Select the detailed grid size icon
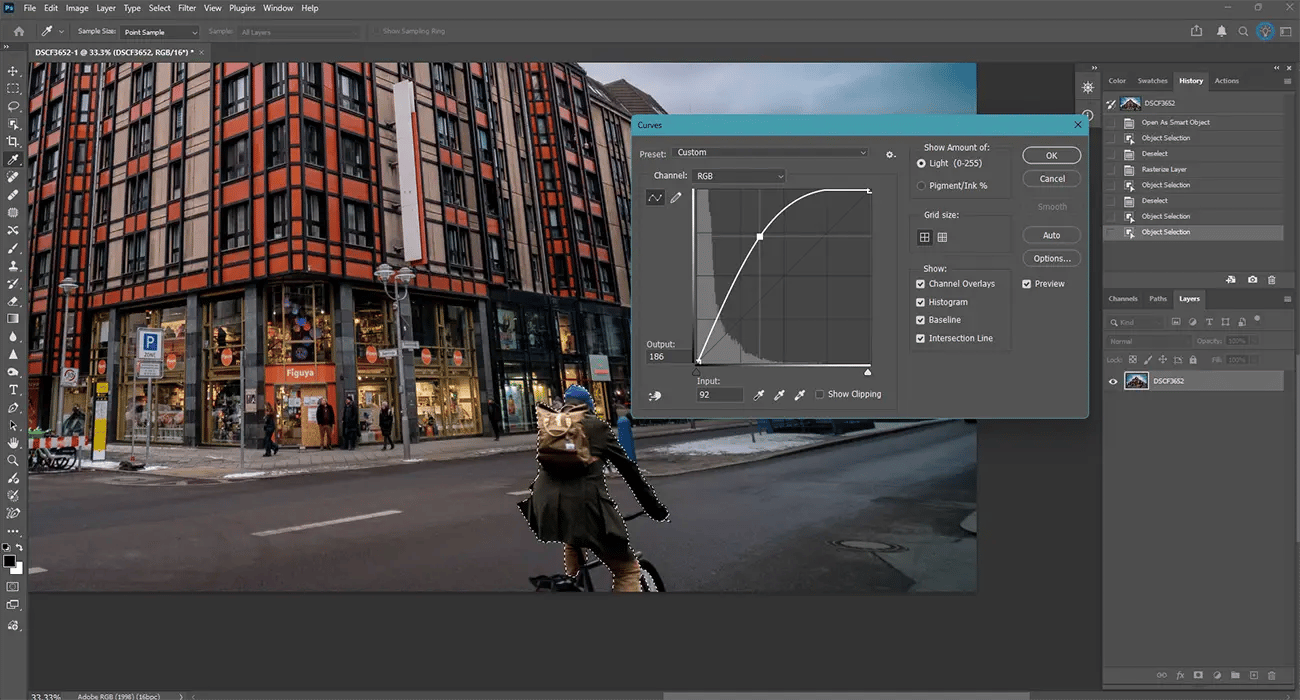Image resolution: width=1300 pixels, height=700 pixels. coord(942,237)
